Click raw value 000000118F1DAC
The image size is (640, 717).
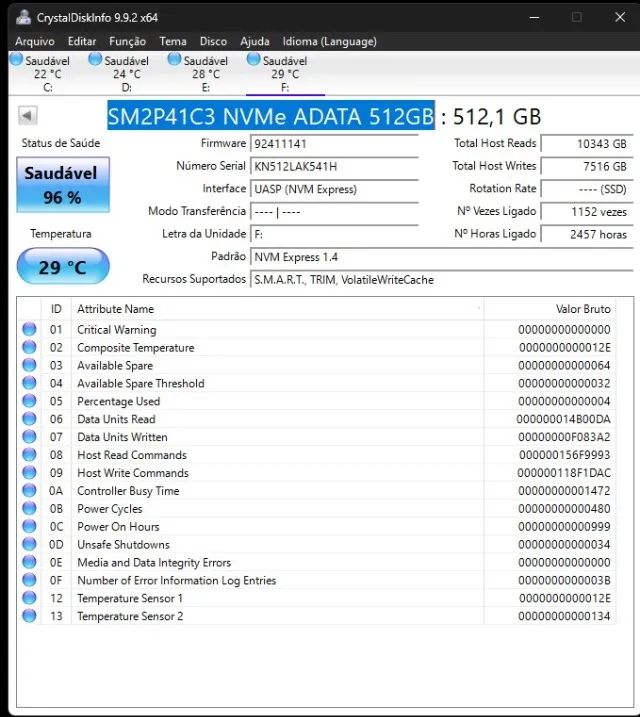coord(564,472)
